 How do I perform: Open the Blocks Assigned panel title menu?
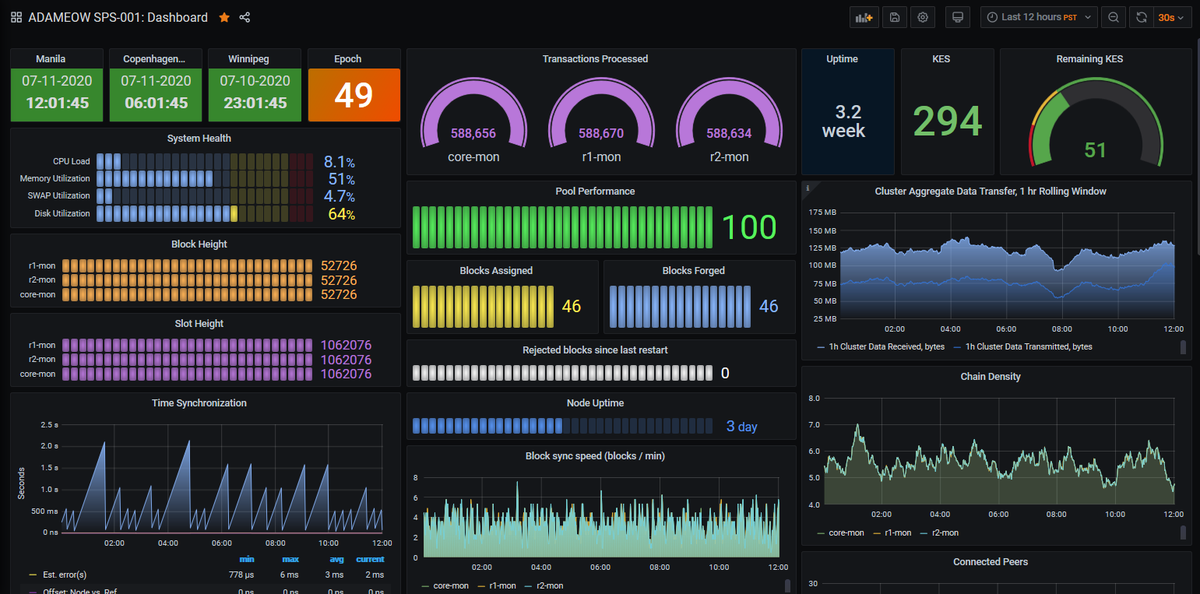(x=496, y=271)
